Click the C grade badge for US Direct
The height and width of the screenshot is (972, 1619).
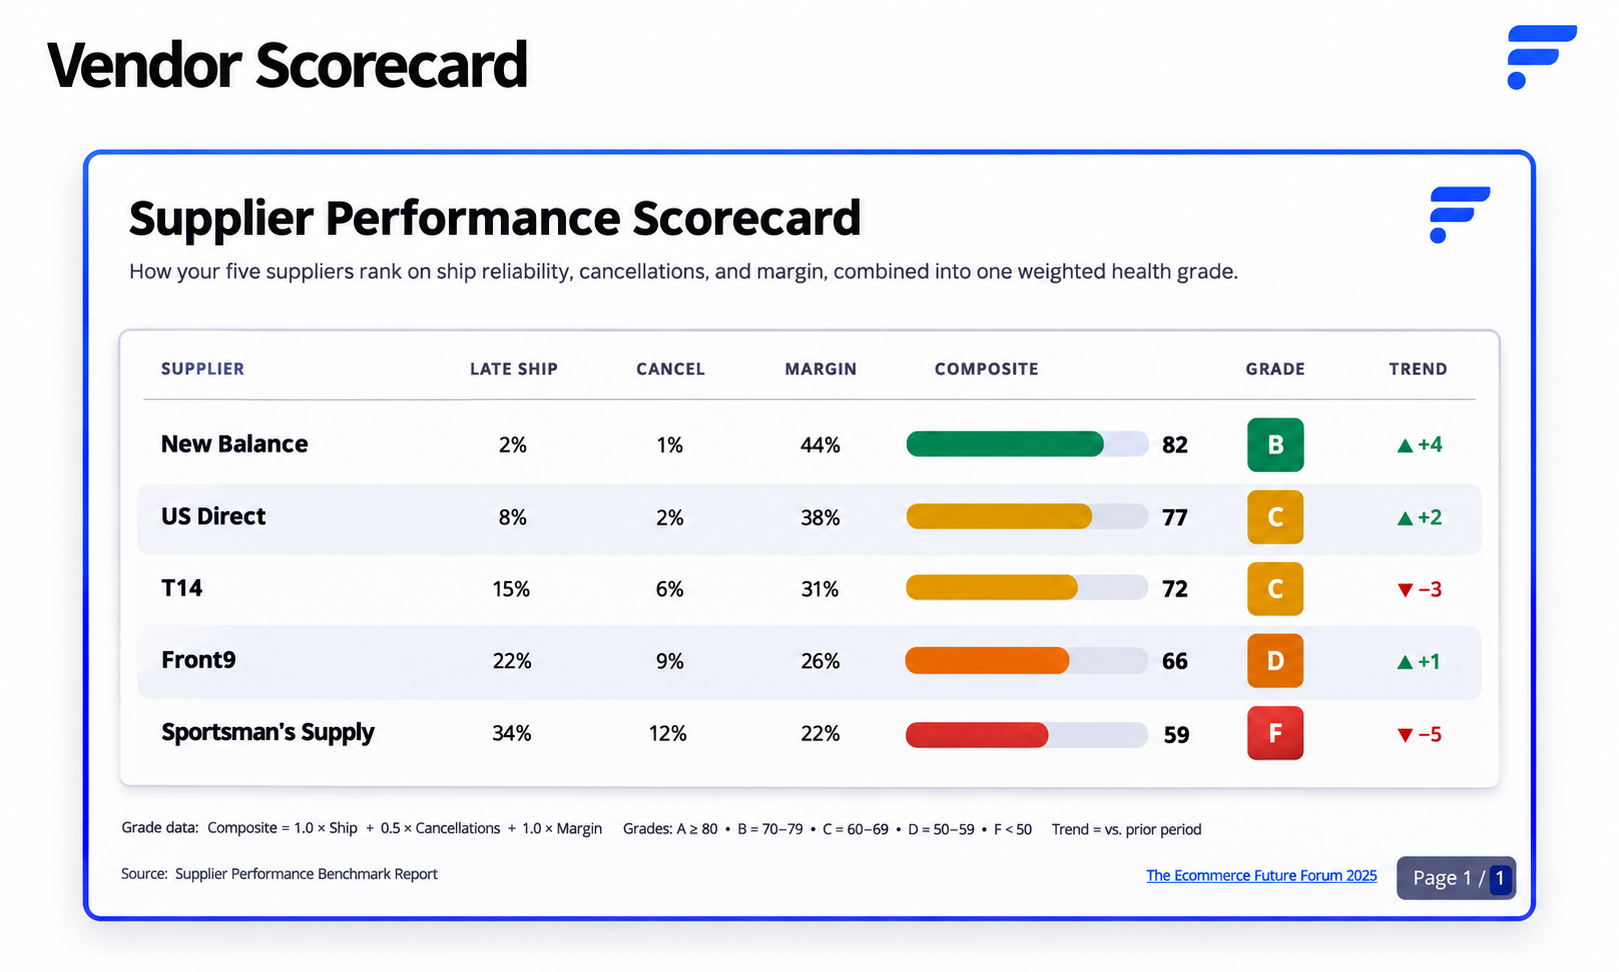point(1275,517)
